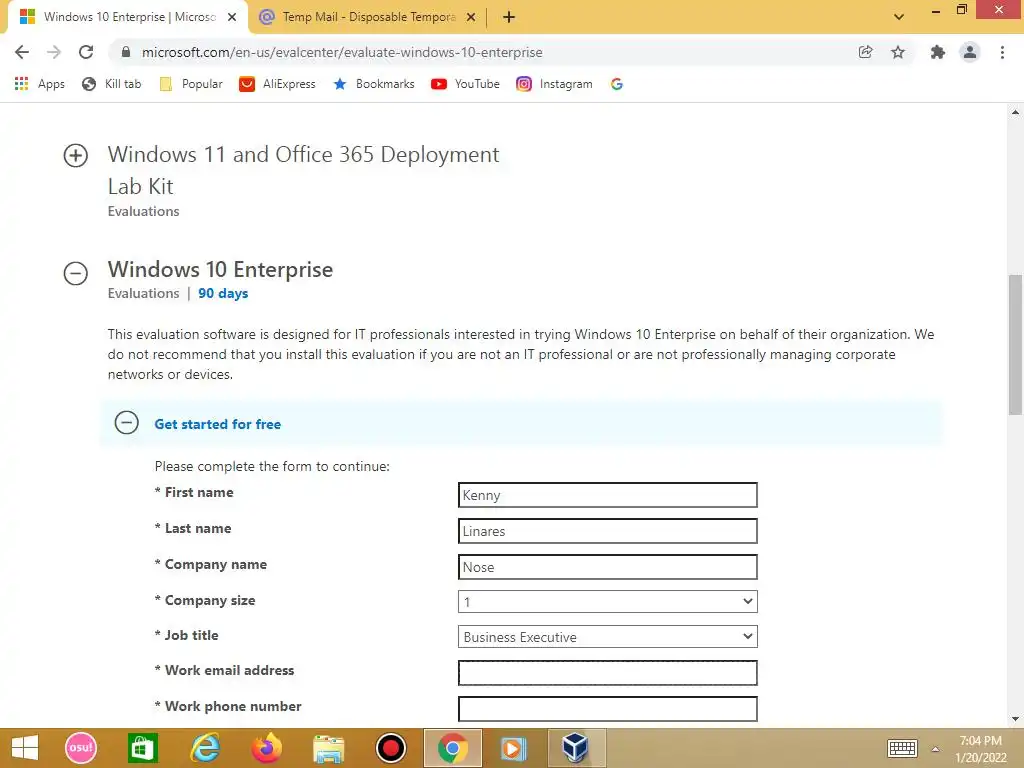Focus the Last name field
This screenshot has height=768, width=1024.
point(607,531)
